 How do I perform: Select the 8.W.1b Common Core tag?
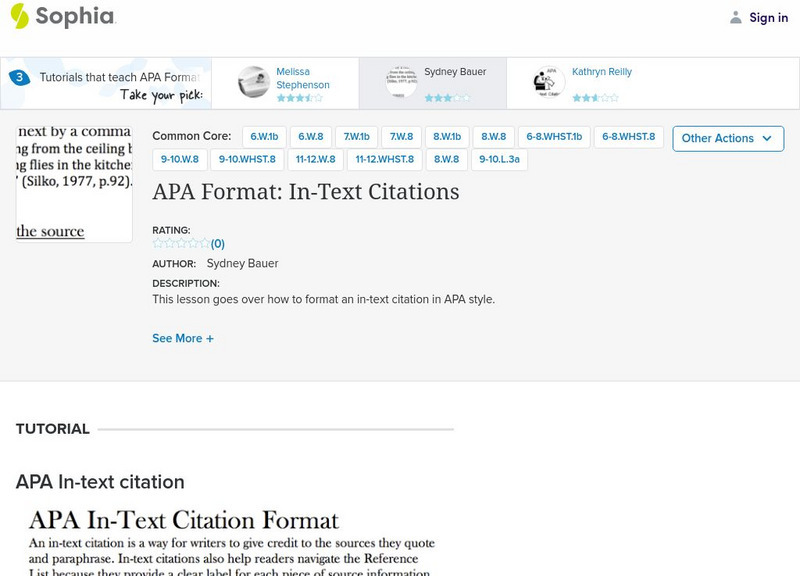[447, 137]
